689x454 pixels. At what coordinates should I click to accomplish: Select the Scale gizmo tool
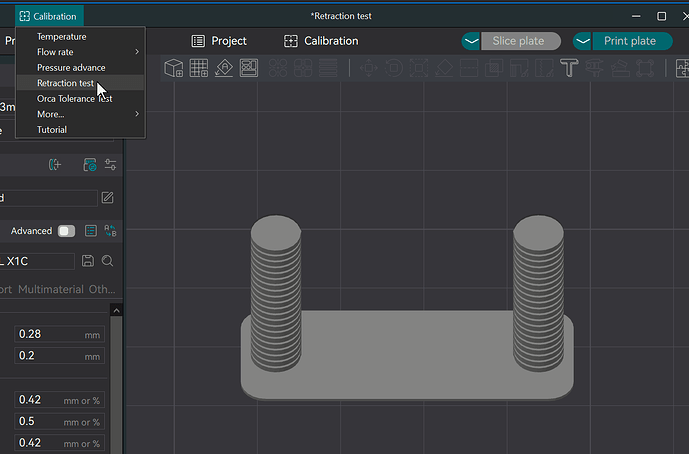419,68
